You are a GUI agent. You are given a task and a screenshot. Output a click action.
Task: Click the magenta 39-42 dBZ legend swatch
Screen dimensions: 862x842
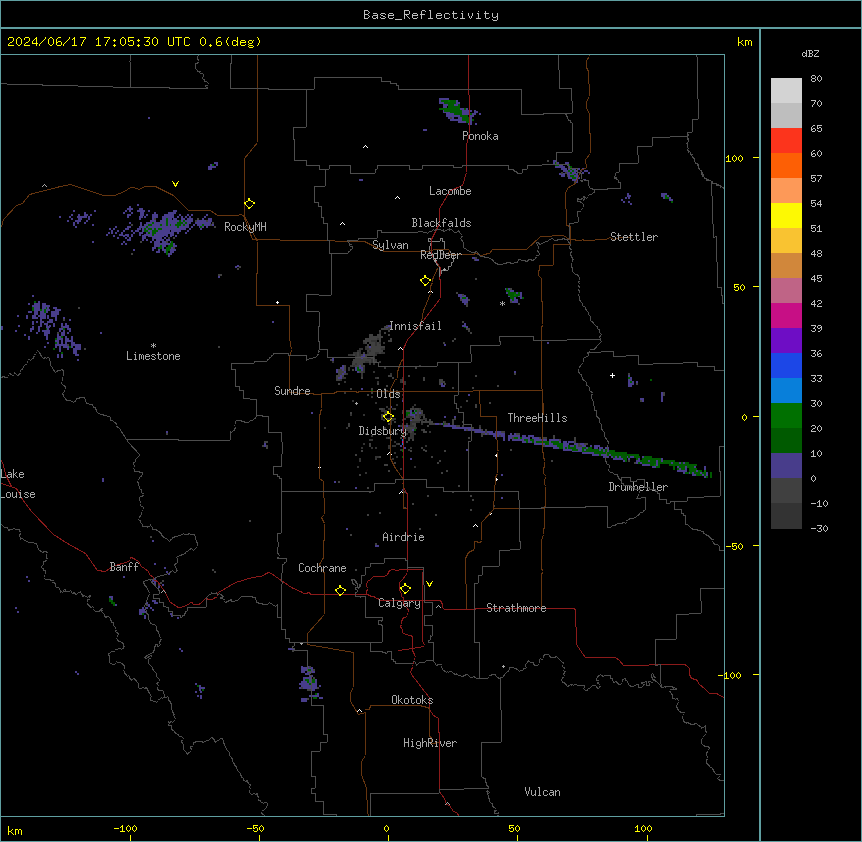point(786,315)
